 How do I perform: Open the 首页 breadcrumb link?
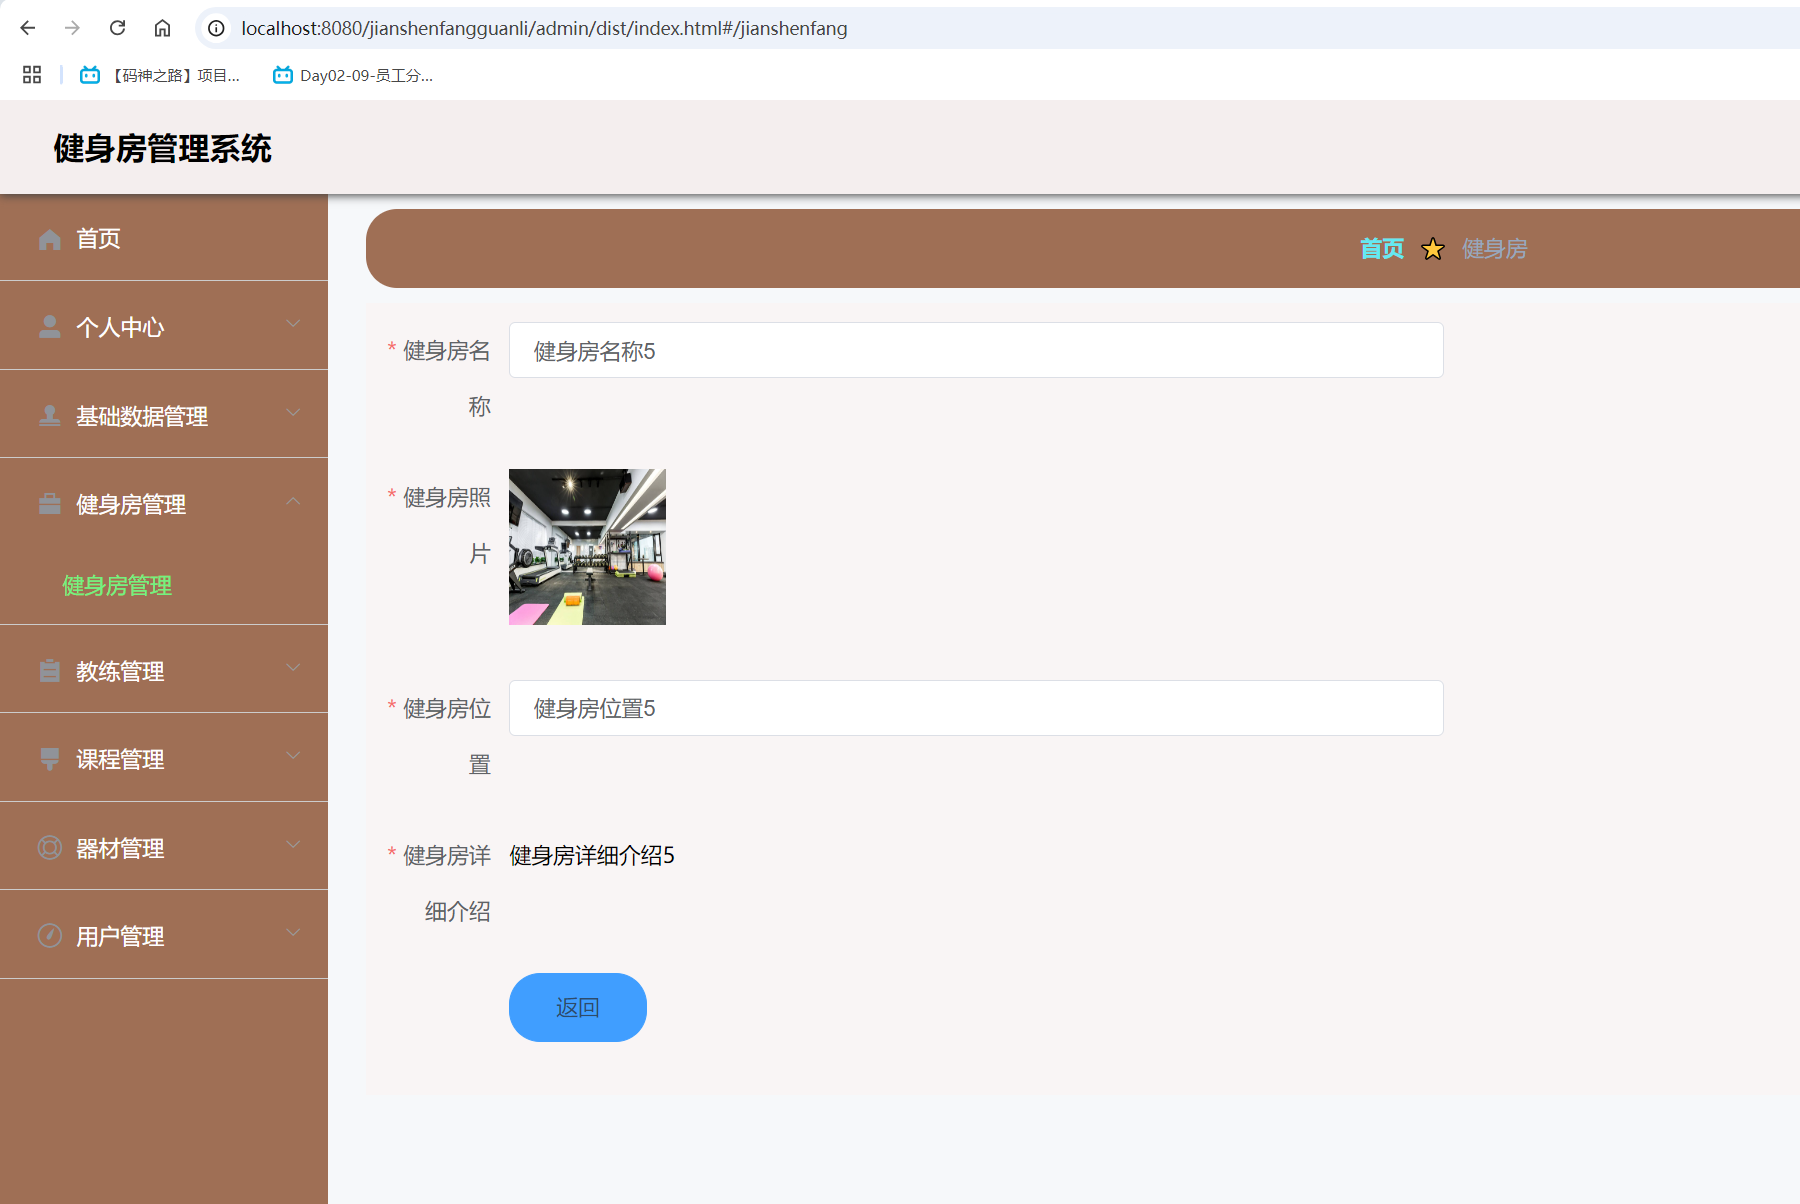click(x=1380, y=249)
